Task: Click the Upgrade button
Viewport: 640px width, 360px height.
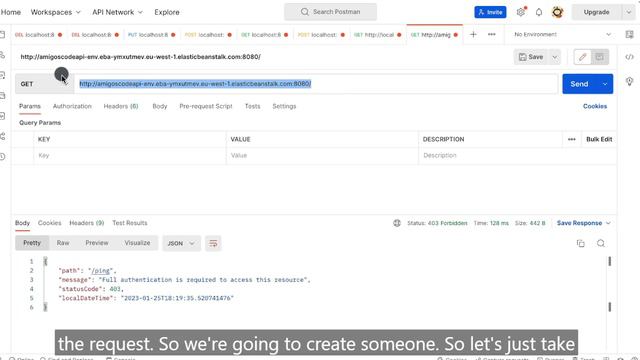Action: tap(596, 12)
